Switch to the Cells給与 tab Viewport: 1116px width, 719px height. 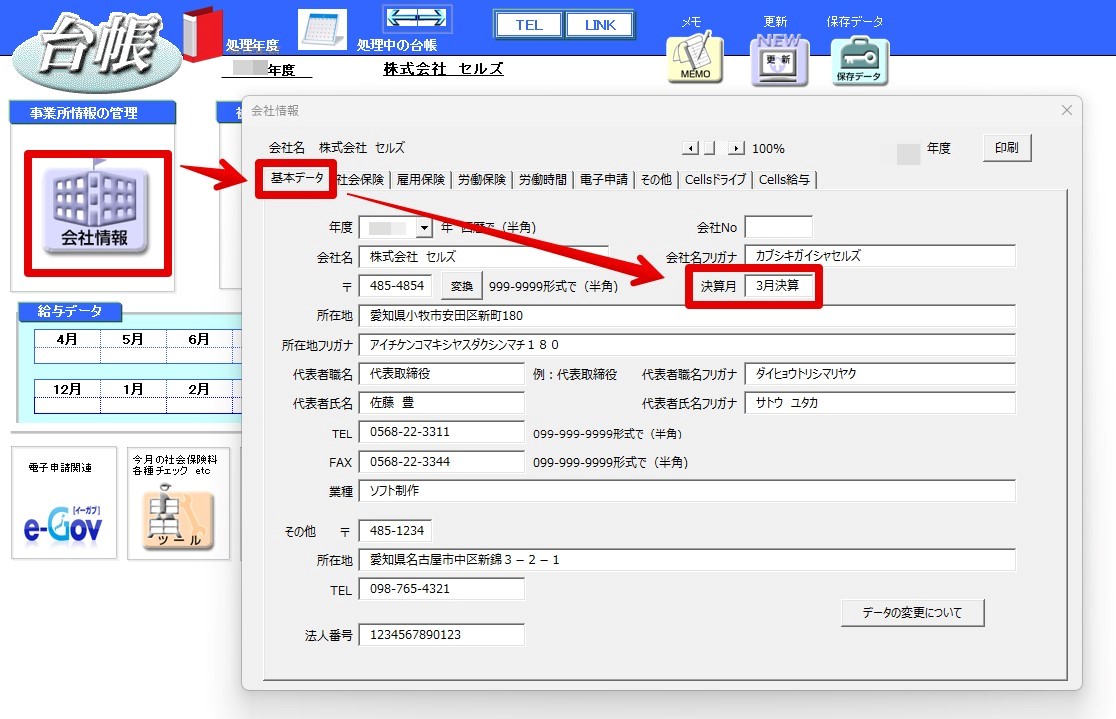pos(784,179)
